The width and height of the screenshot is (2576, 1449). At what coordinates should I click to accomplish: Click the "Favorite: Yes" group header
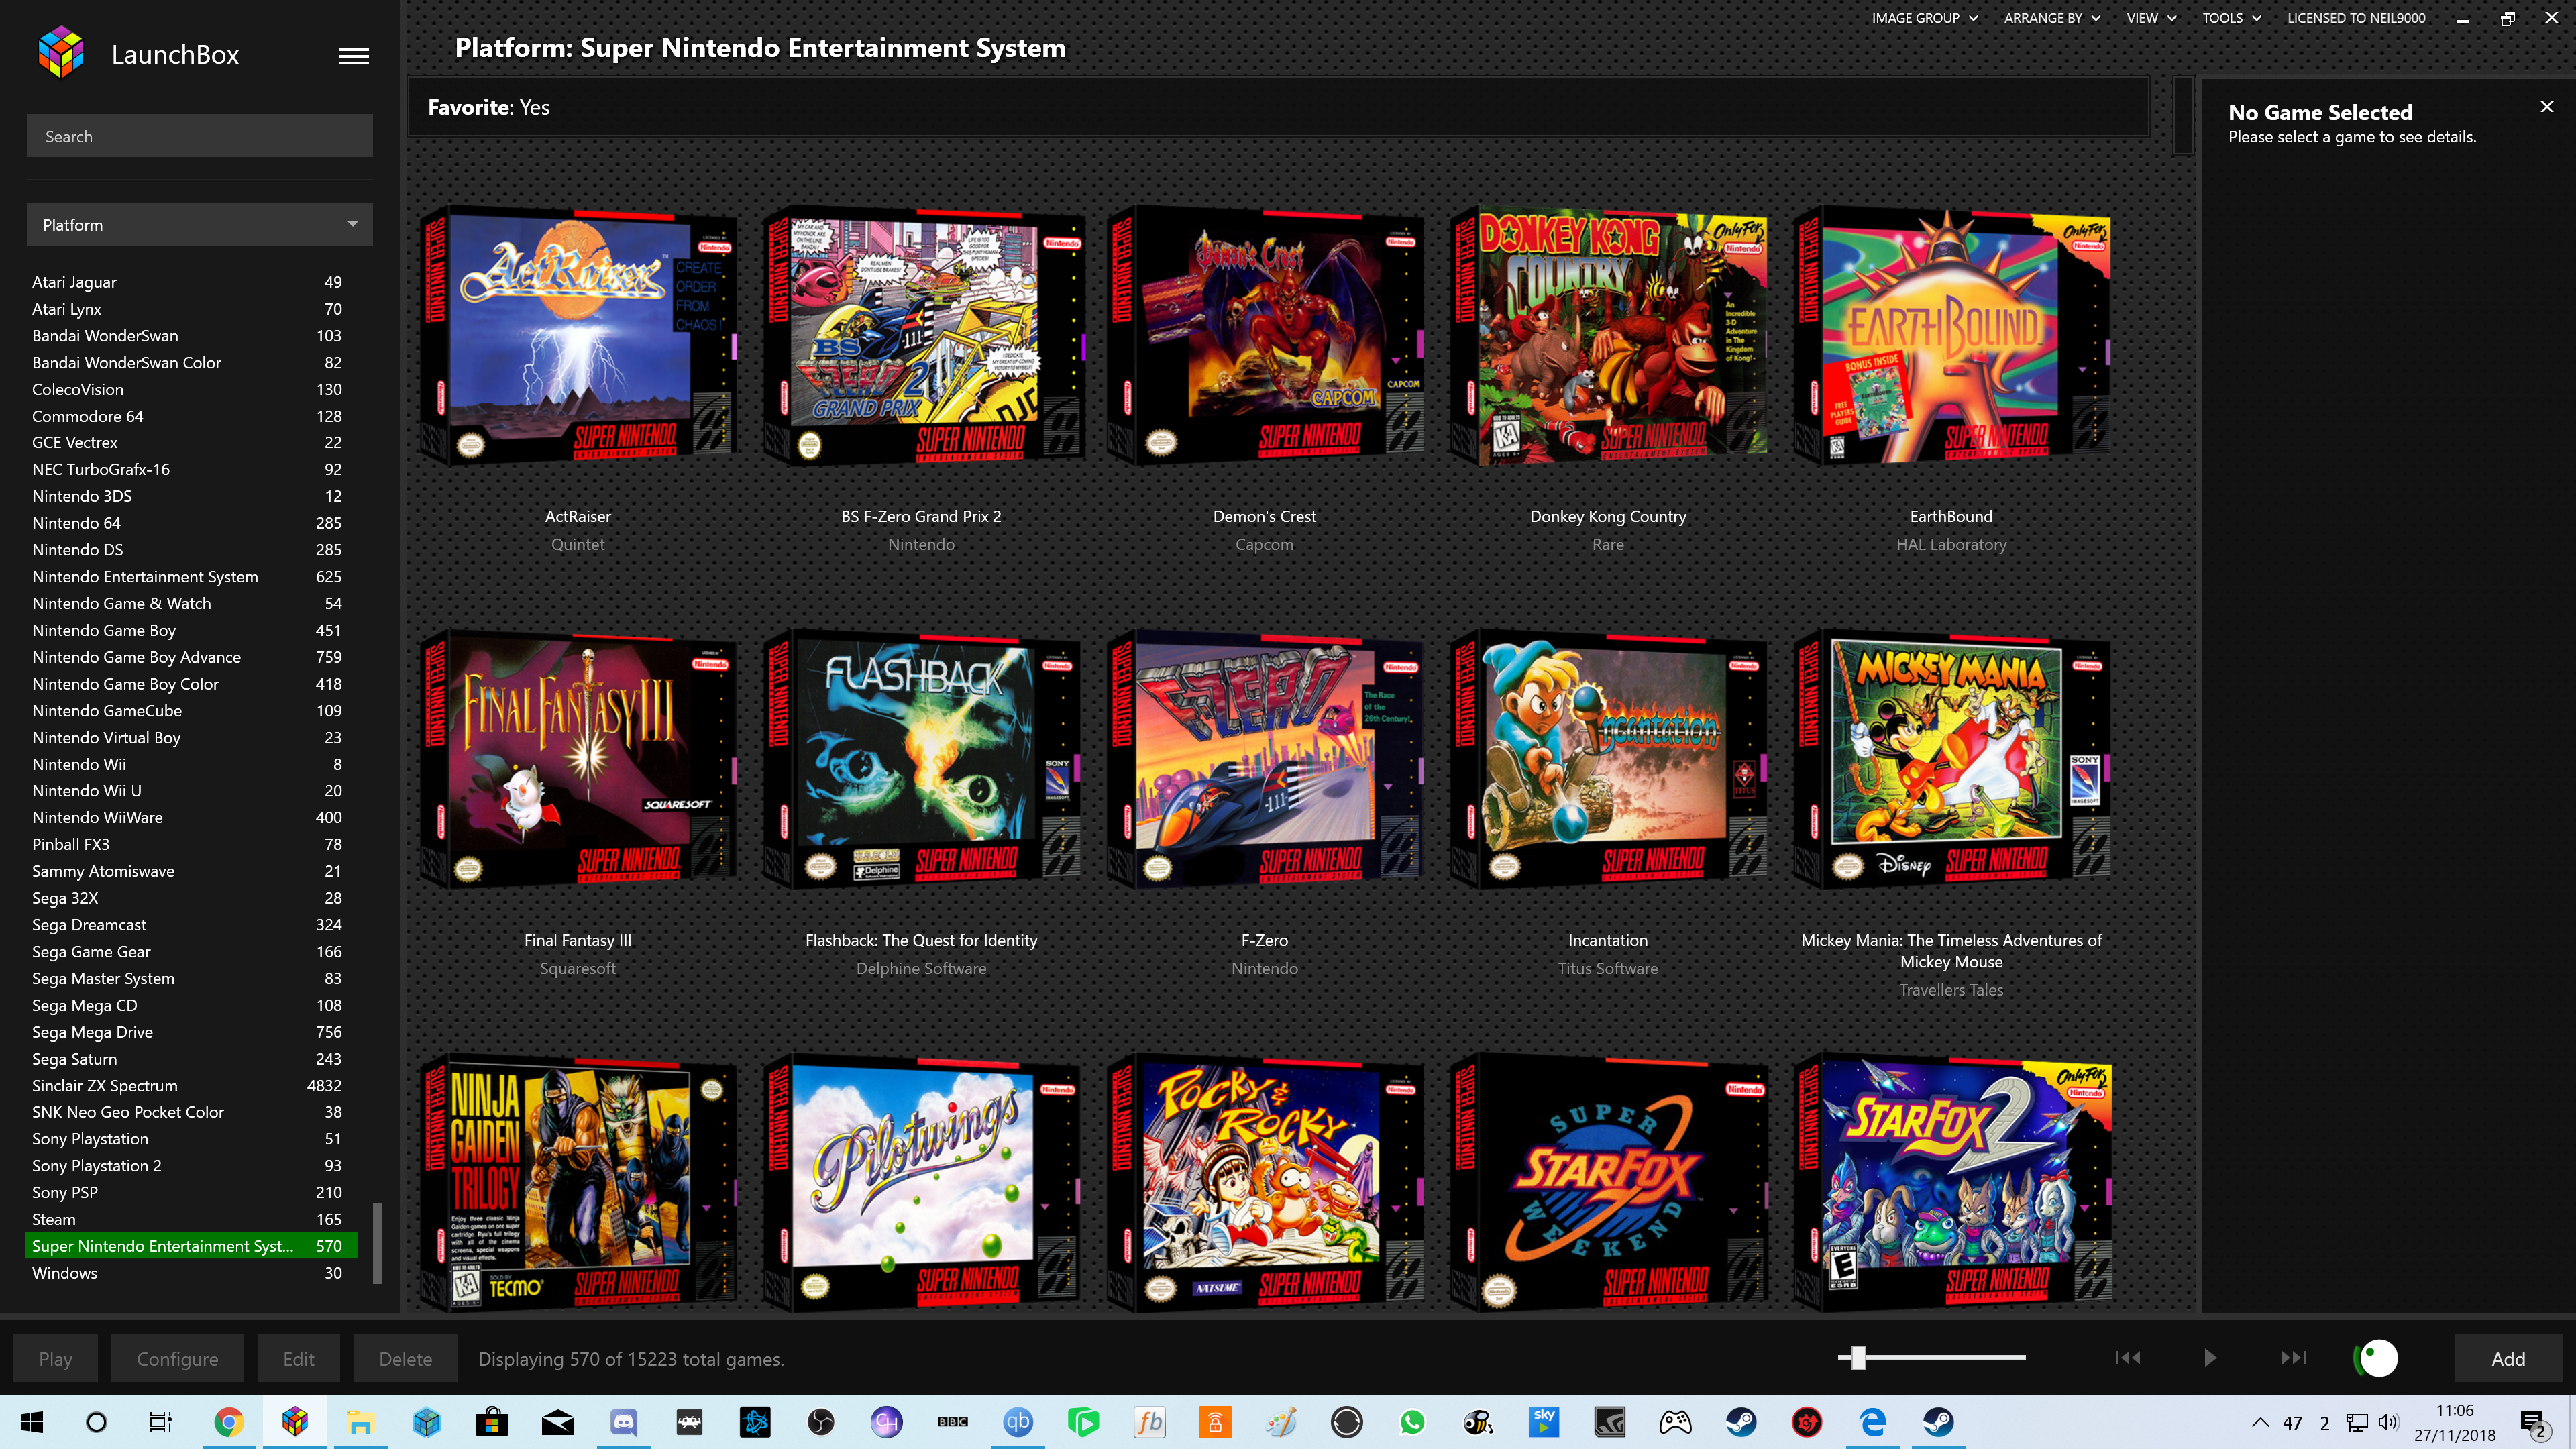point(1278,107)
